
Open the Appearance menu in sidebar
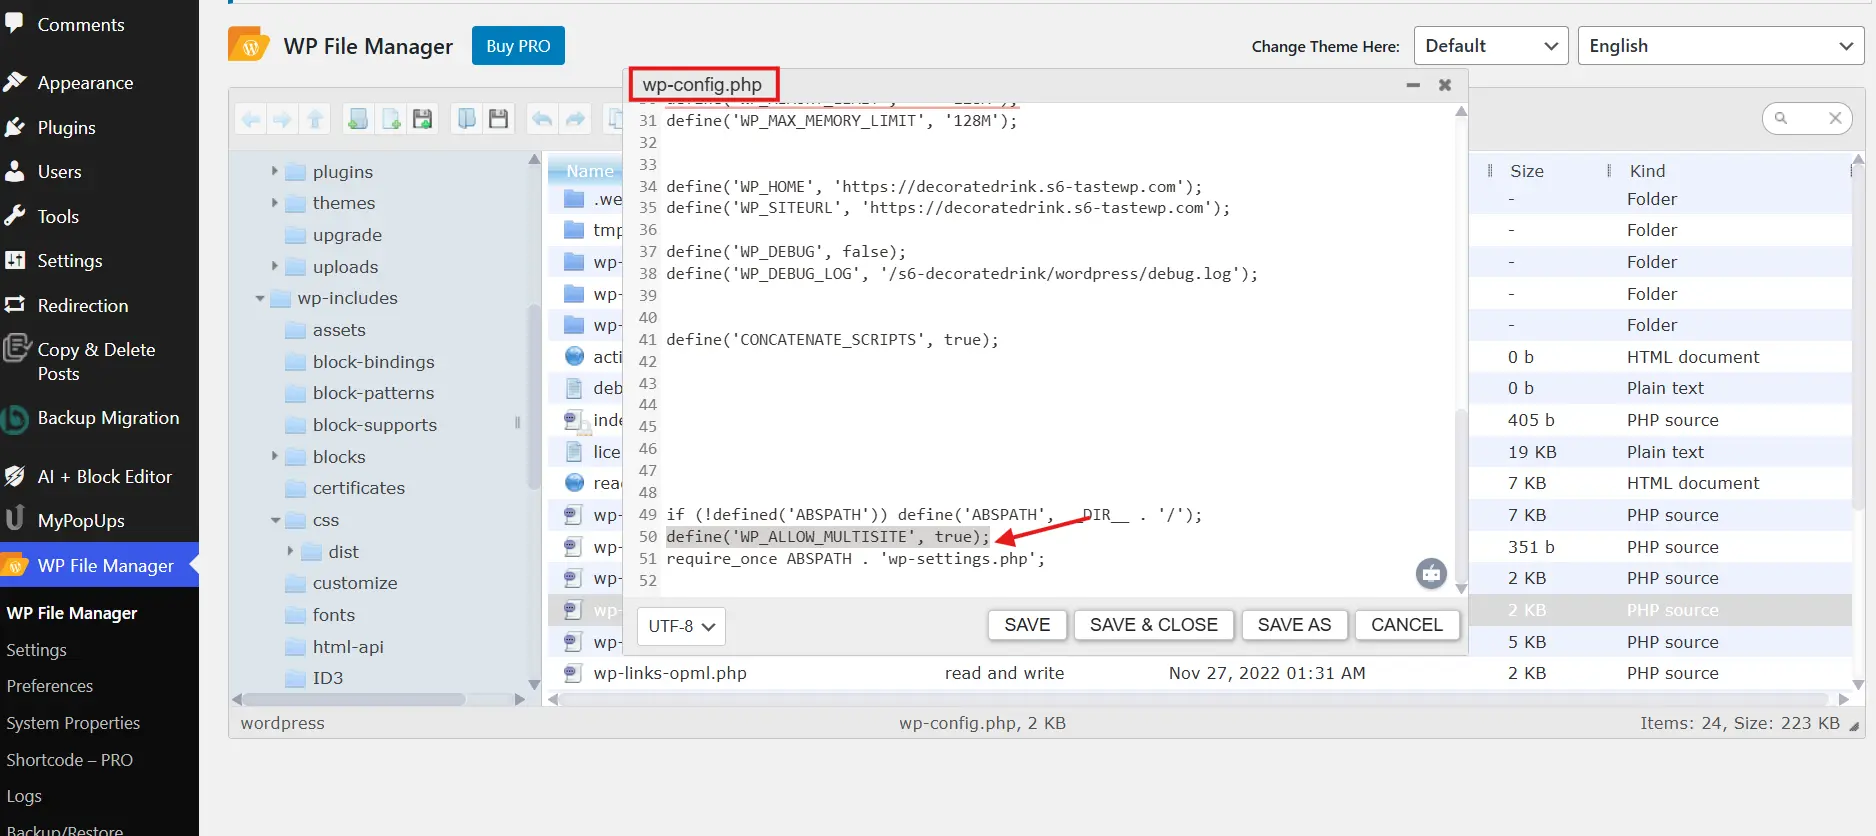pos(84,83)
